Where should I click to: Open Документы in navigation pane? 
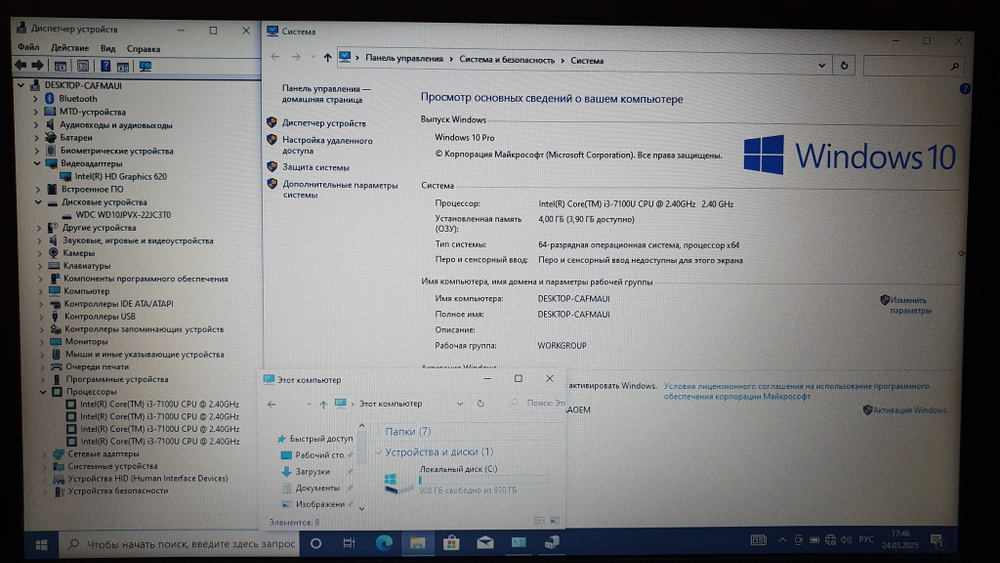tap(317, 488)
